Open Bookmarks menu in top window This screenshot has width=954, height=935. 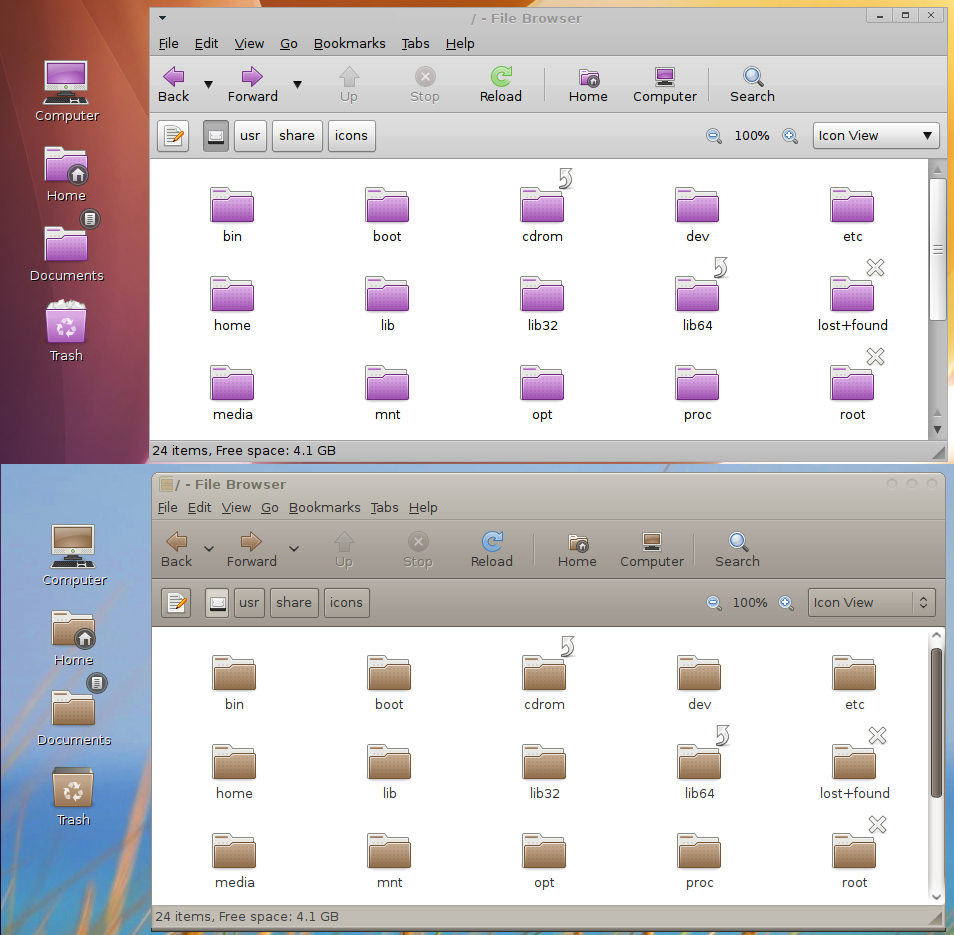(350, 44)
